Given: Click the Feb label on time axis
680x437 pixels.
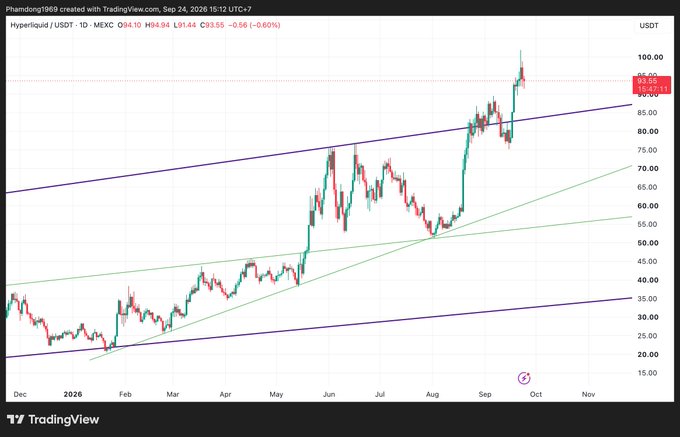Looking at the screenshot, I should coord(125,395).
